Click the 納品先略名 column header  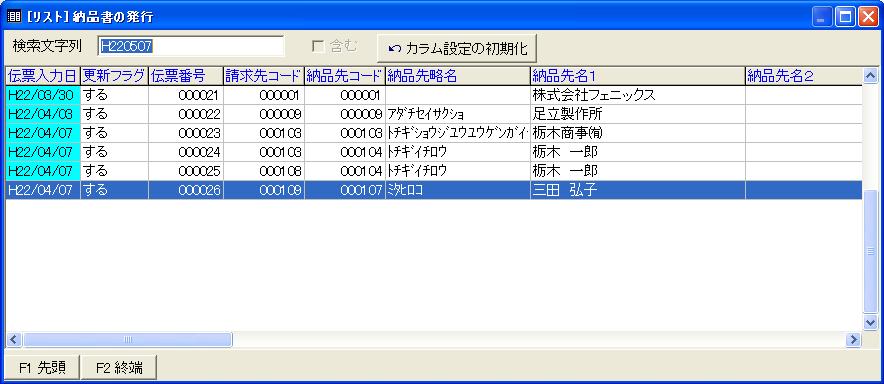click(458, 76)
